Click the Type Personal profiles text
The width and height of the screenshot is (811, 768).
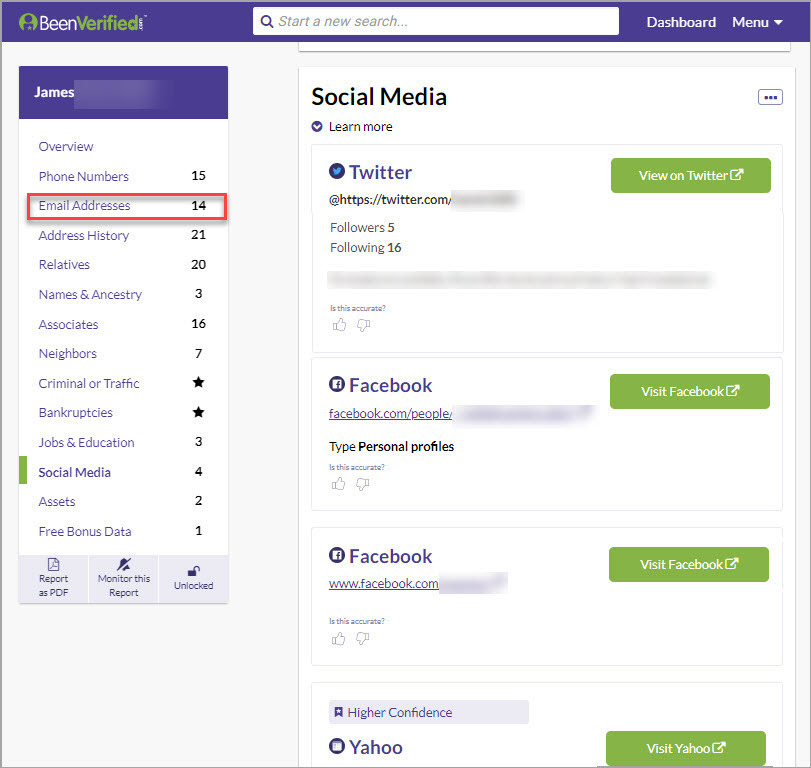point(392,446)
